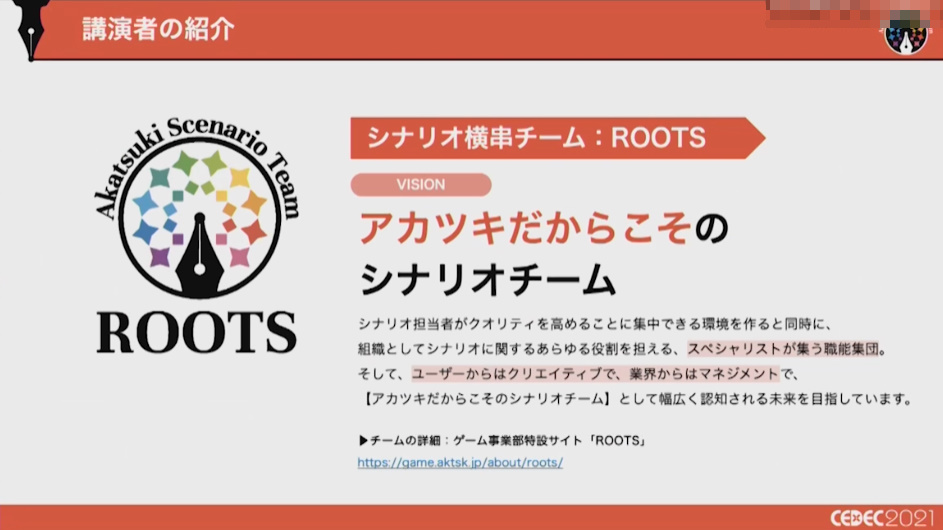Screen dimensions: 943x530
Task: Click the pen nib icon beside 講演者の紹介
Action: click(31, 30)
